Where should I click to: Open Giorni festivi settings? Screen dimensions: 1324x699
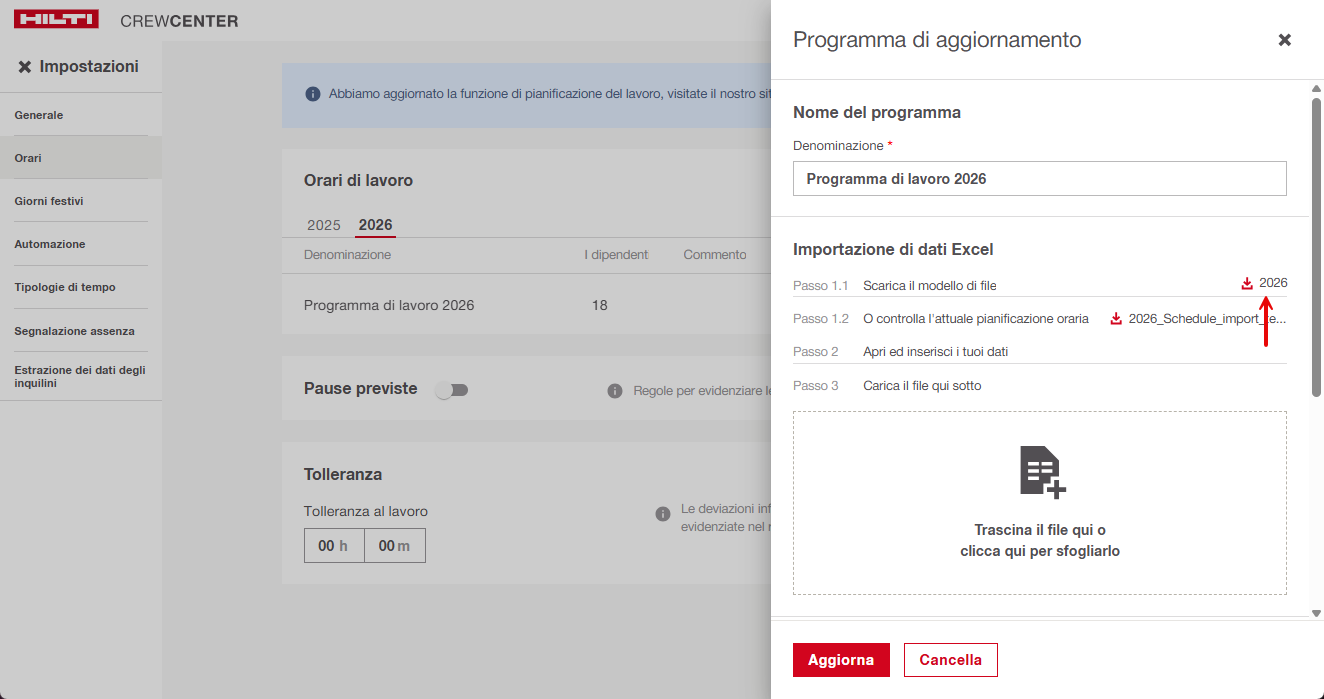click(x=49, y=201)
